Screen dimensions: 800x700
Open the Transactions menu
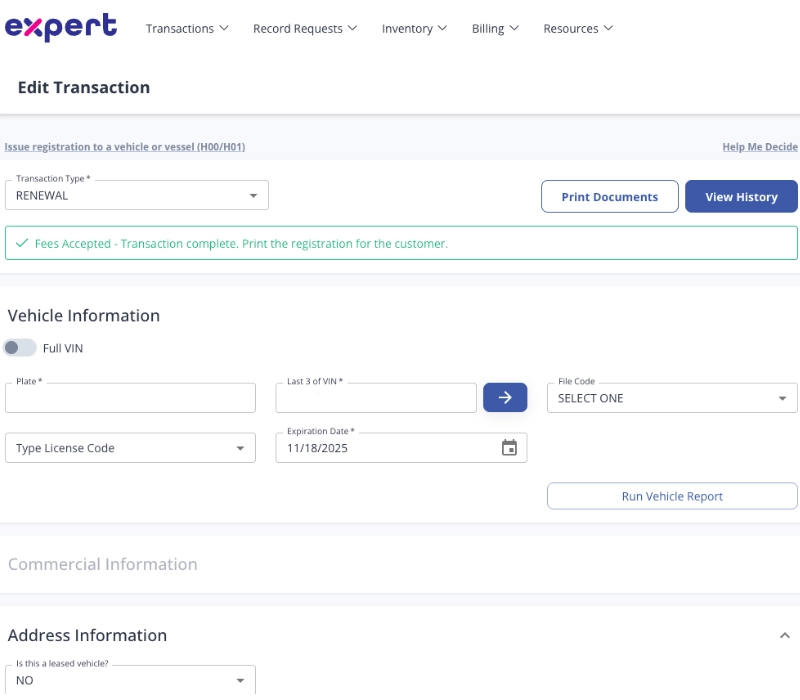(x=187, y=29)
